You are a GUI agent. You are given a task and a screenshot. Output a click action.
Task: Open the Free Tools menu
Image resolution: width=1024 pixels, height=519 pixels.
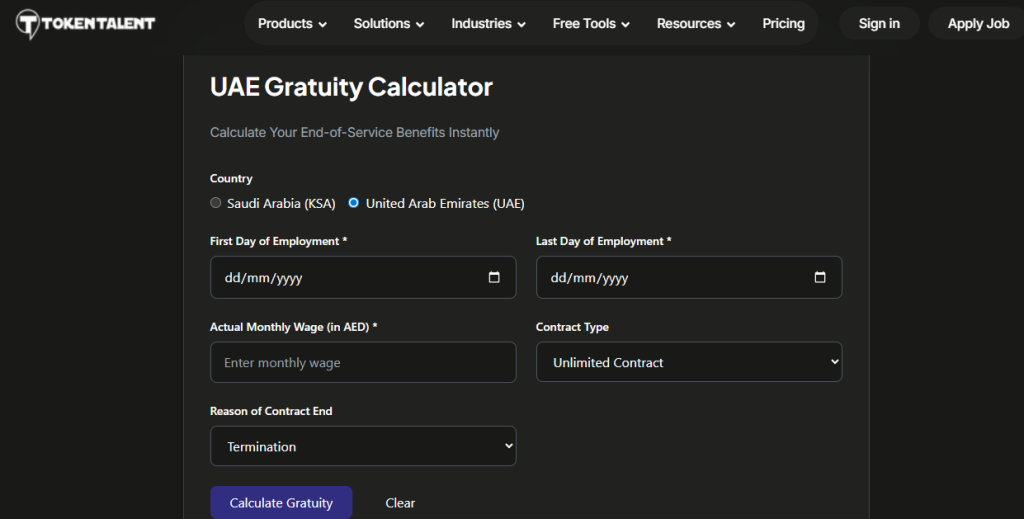[x=591, y=23]
